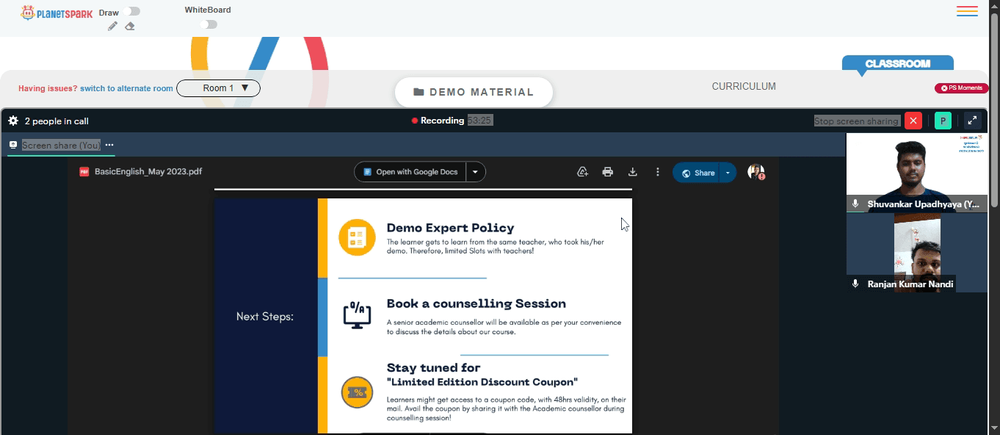
Task: Click the Q/A monitor counselling icon
Action: tap(357, 315)
